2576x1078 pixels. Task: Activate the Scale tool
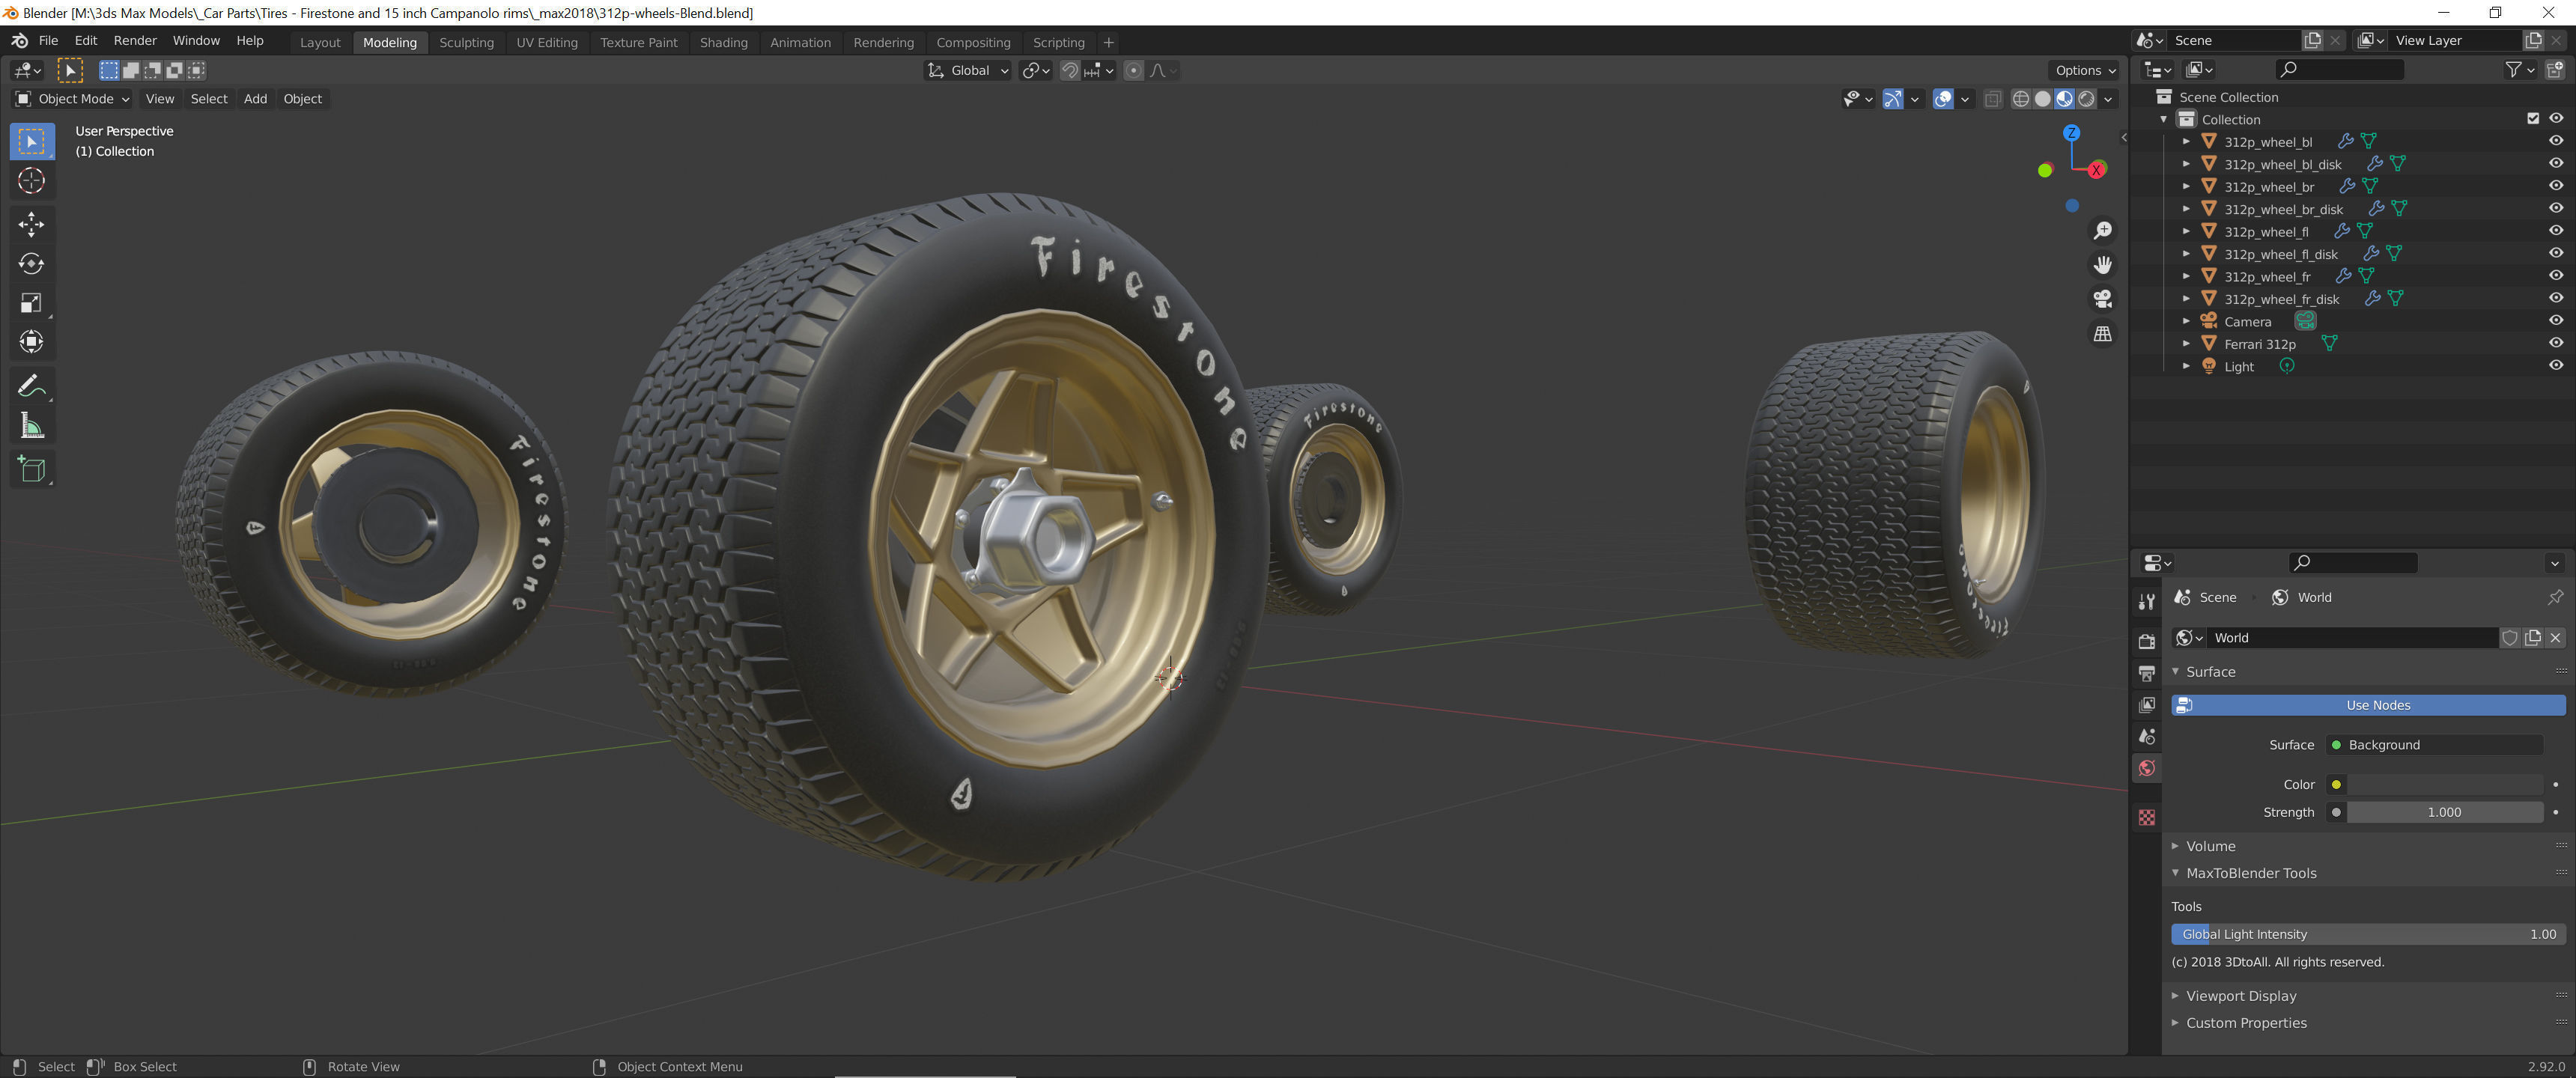click(31, 303)
